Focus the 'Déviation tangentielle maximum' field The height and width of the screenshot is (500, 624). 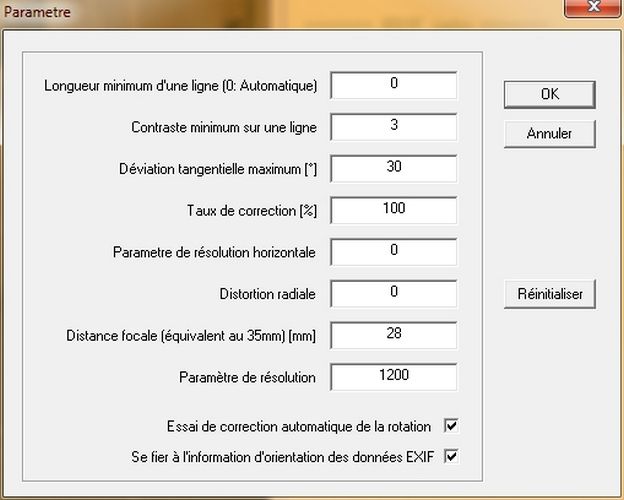coord(393,168)
